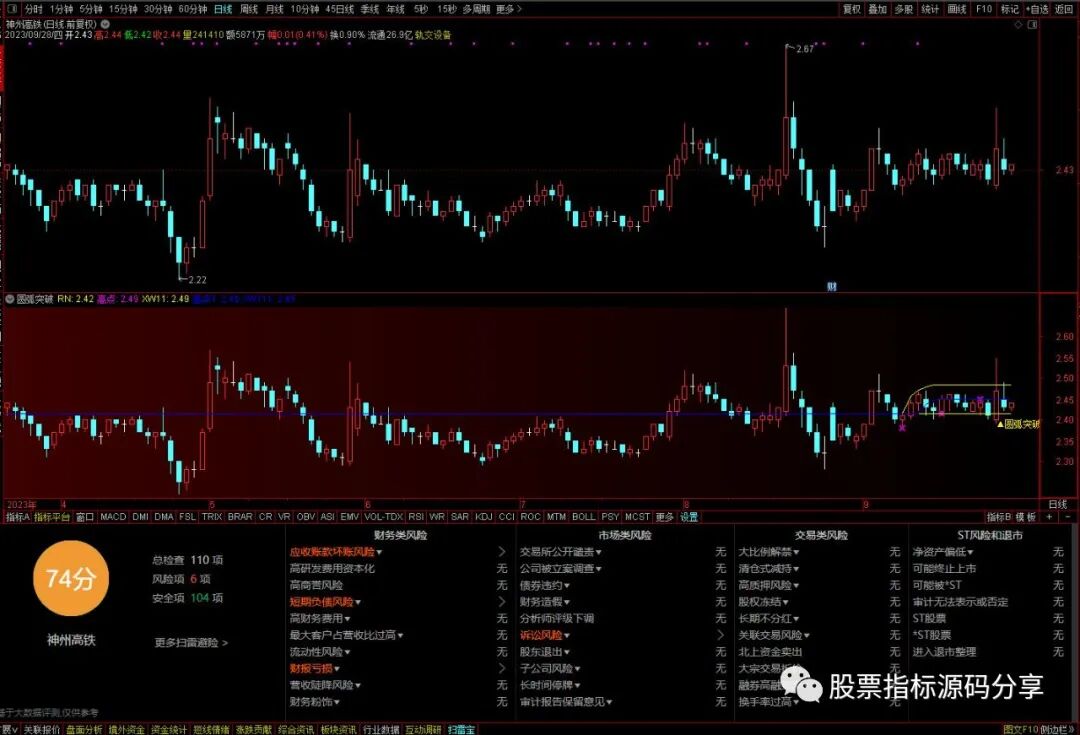
Task: Select the OBV indicator
Action: [x=306, y=517]
